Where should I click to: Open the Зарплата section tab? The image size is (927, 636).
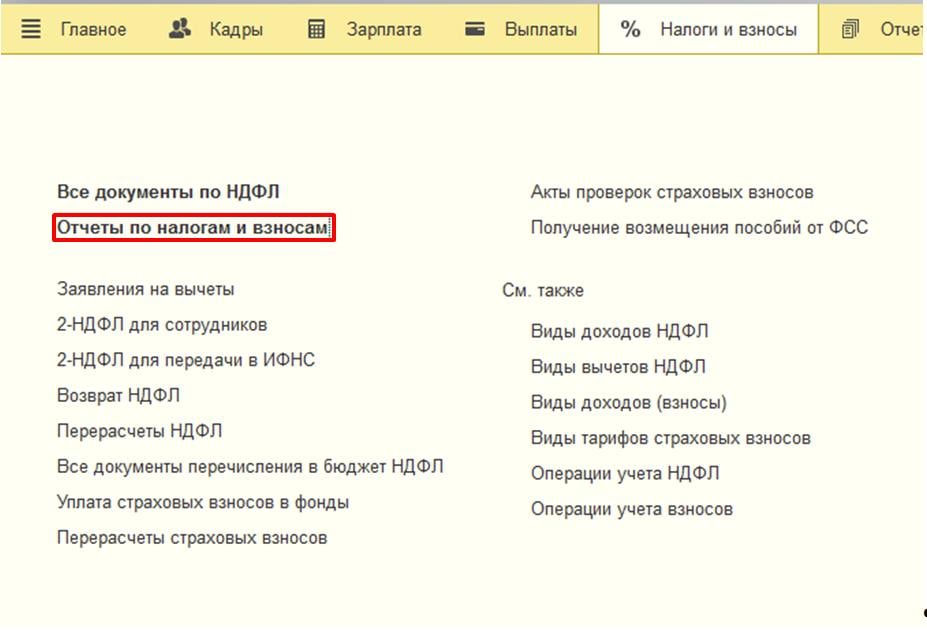pyautogui.click(x=384, y=29)
